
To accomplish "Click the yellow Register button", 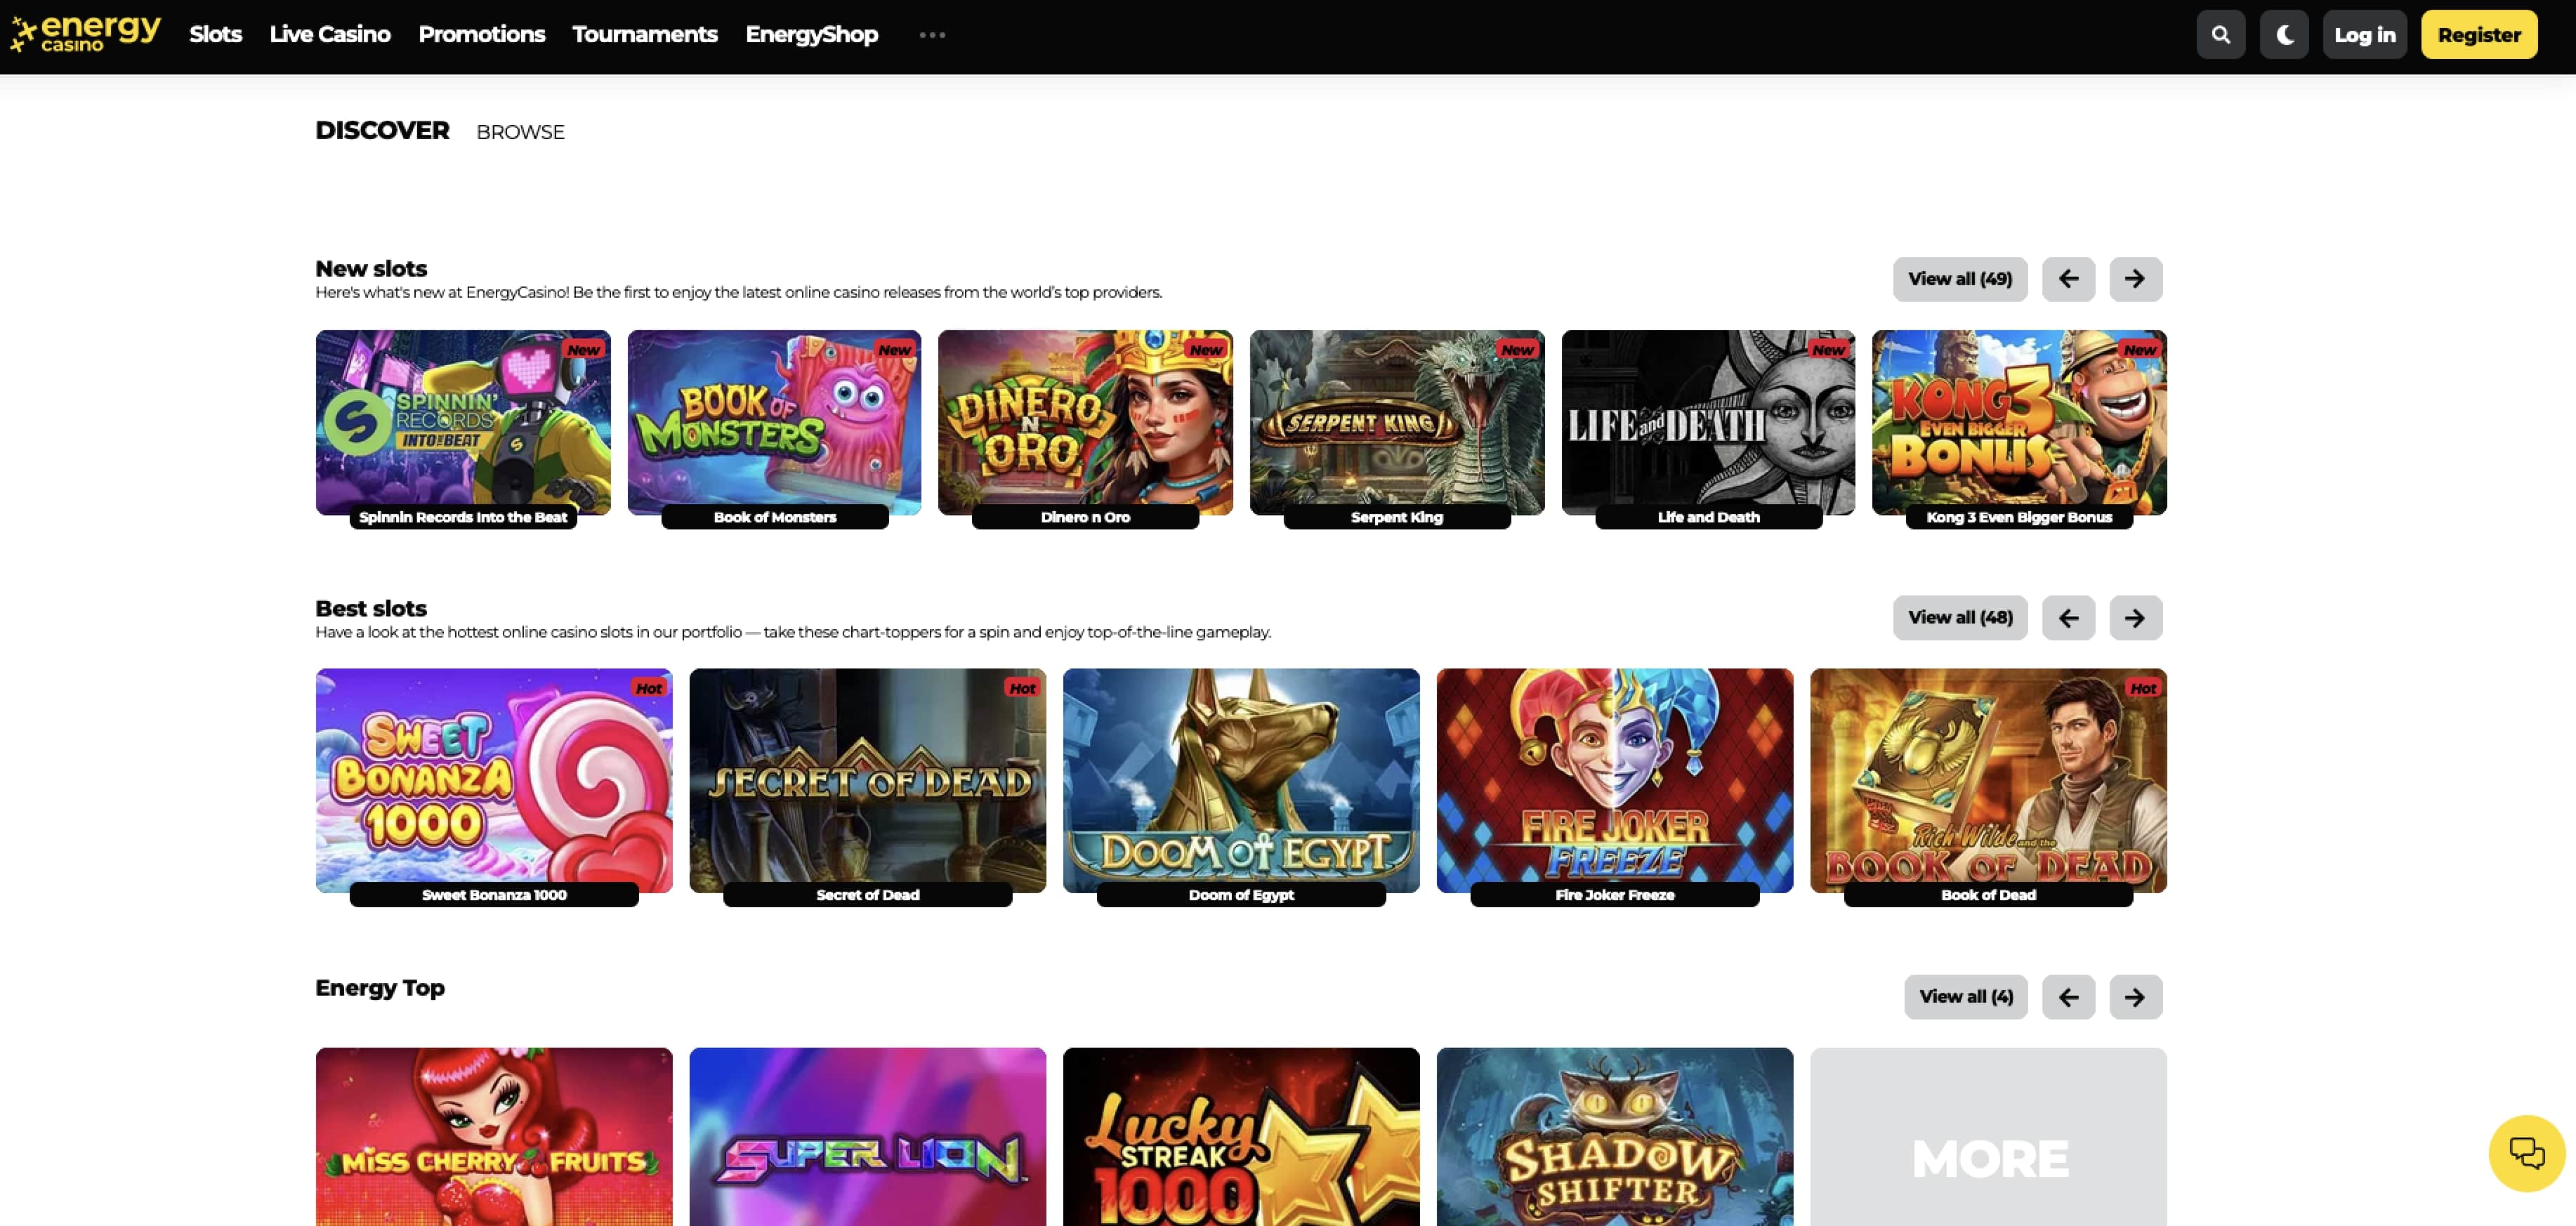I will 2478,35.
